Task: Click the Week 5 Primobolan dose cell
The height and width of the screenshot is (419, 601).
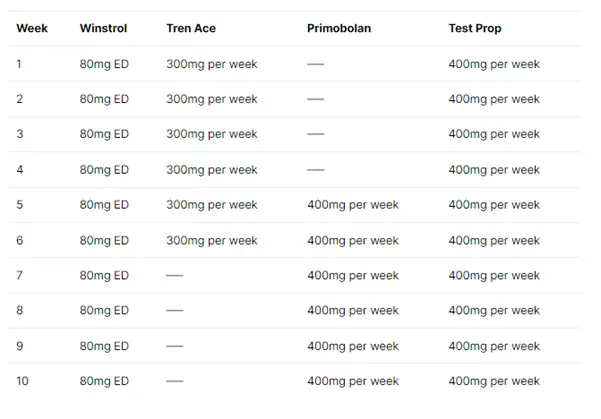Action: point(352,205)
